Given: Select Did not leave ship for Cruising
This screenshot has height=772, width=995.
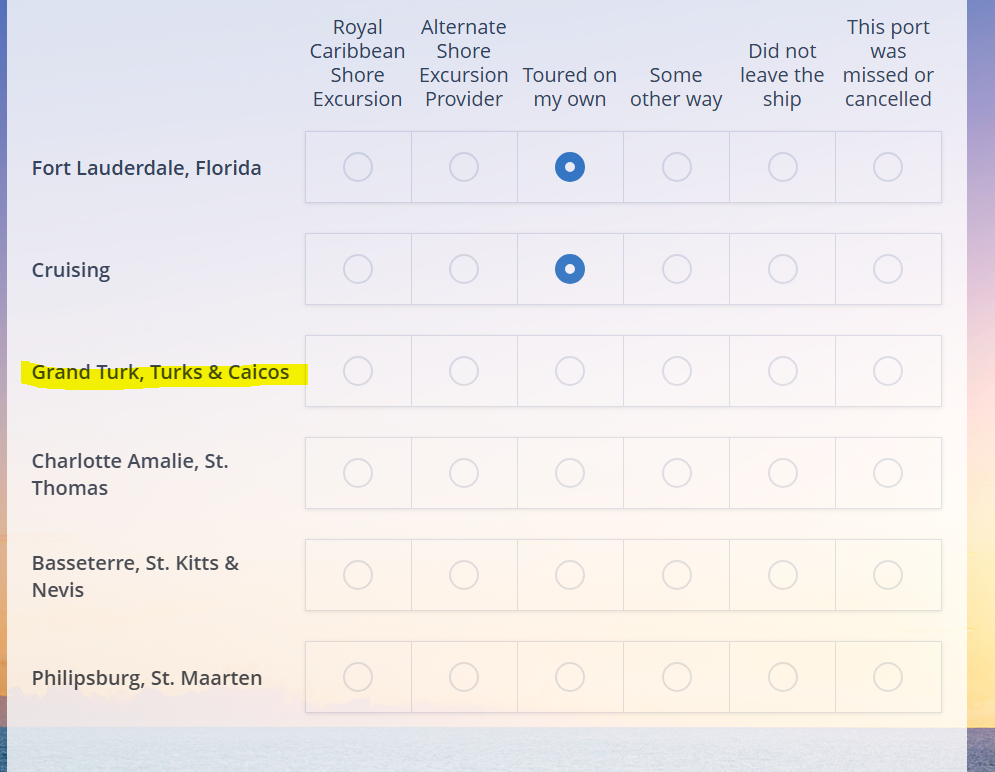Looking at the screenshot, I should (782, 269).
